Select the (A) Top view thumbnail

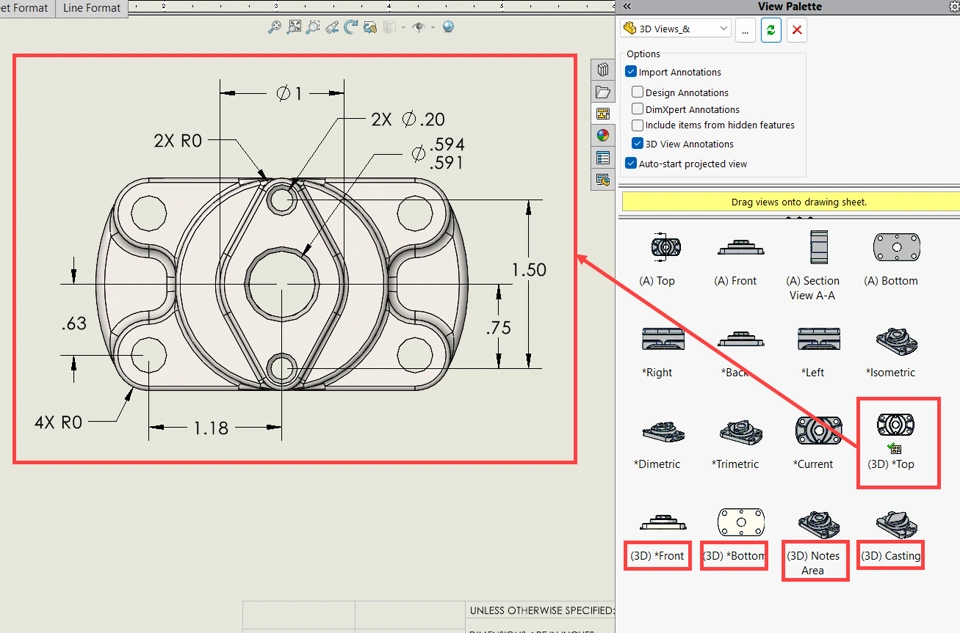pyautogui.click(x=666, y=247)
